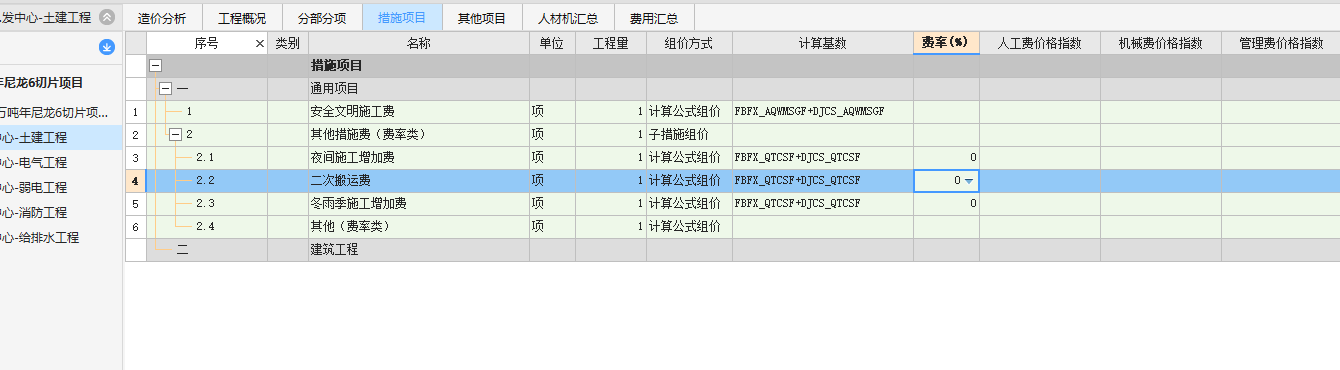Click the 单位 column header
The width and height of the screenshot is (1340, 370).
552,43
